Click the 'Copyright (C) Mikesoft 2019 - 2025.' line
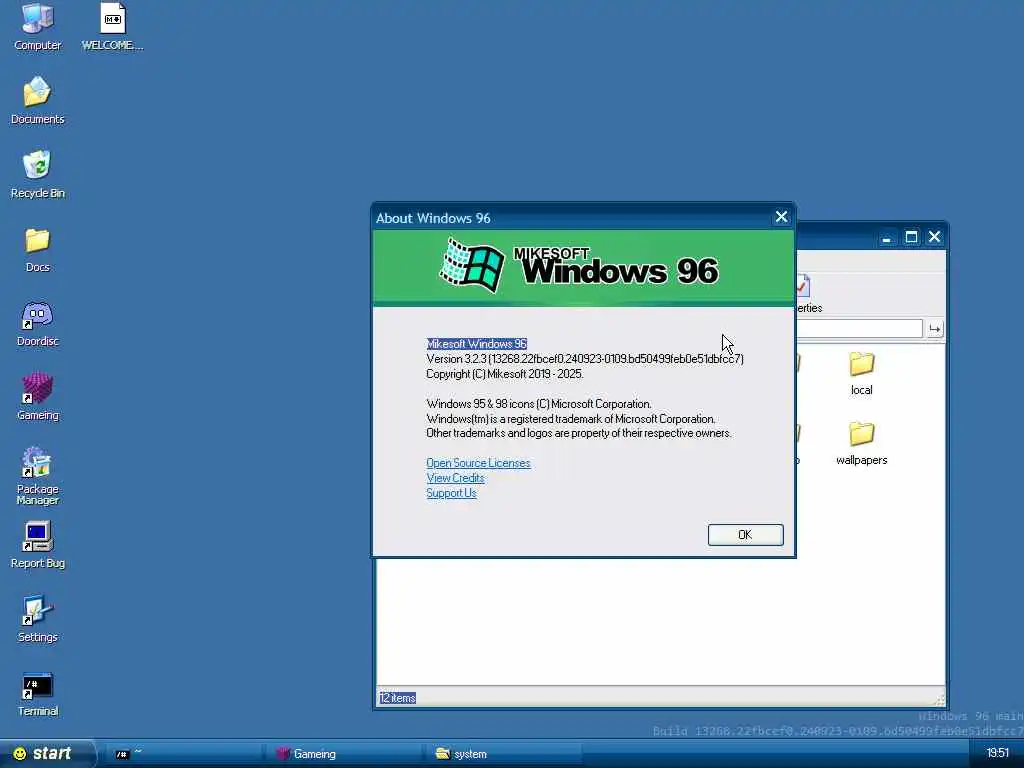 pos(504,374)
